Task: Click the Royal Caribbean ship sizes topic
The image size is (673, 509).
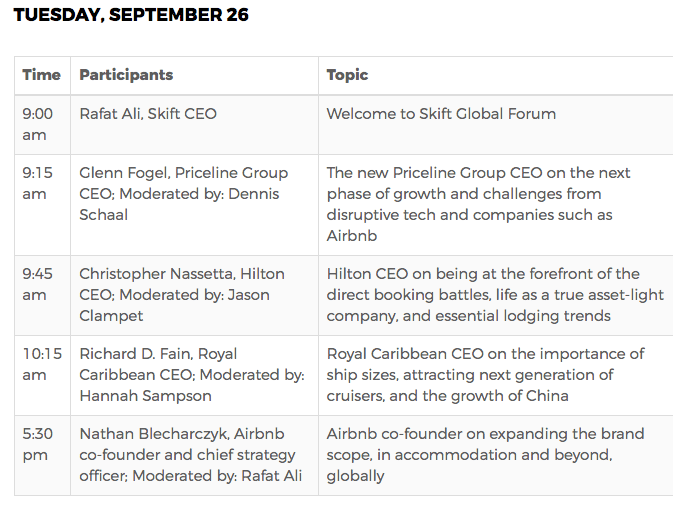Action: (x=485, y=374)
